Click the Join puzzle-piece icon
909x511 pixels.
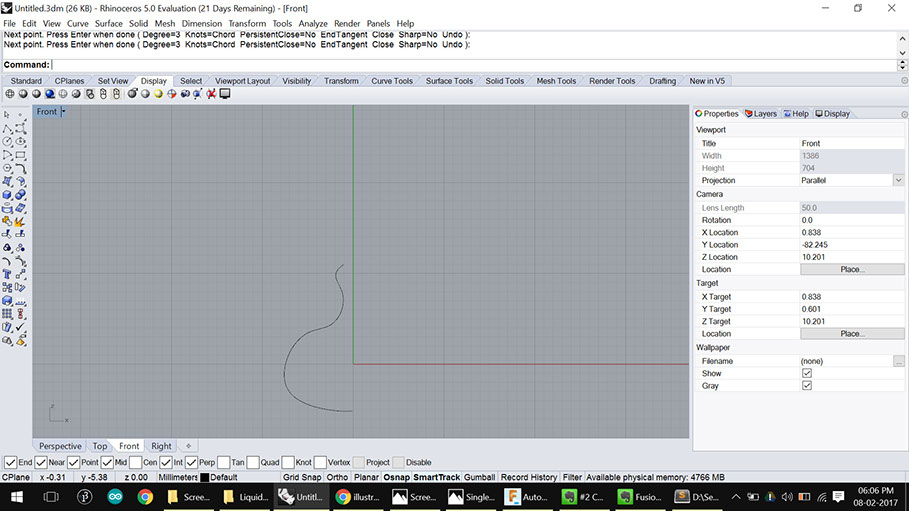point(7,222)
